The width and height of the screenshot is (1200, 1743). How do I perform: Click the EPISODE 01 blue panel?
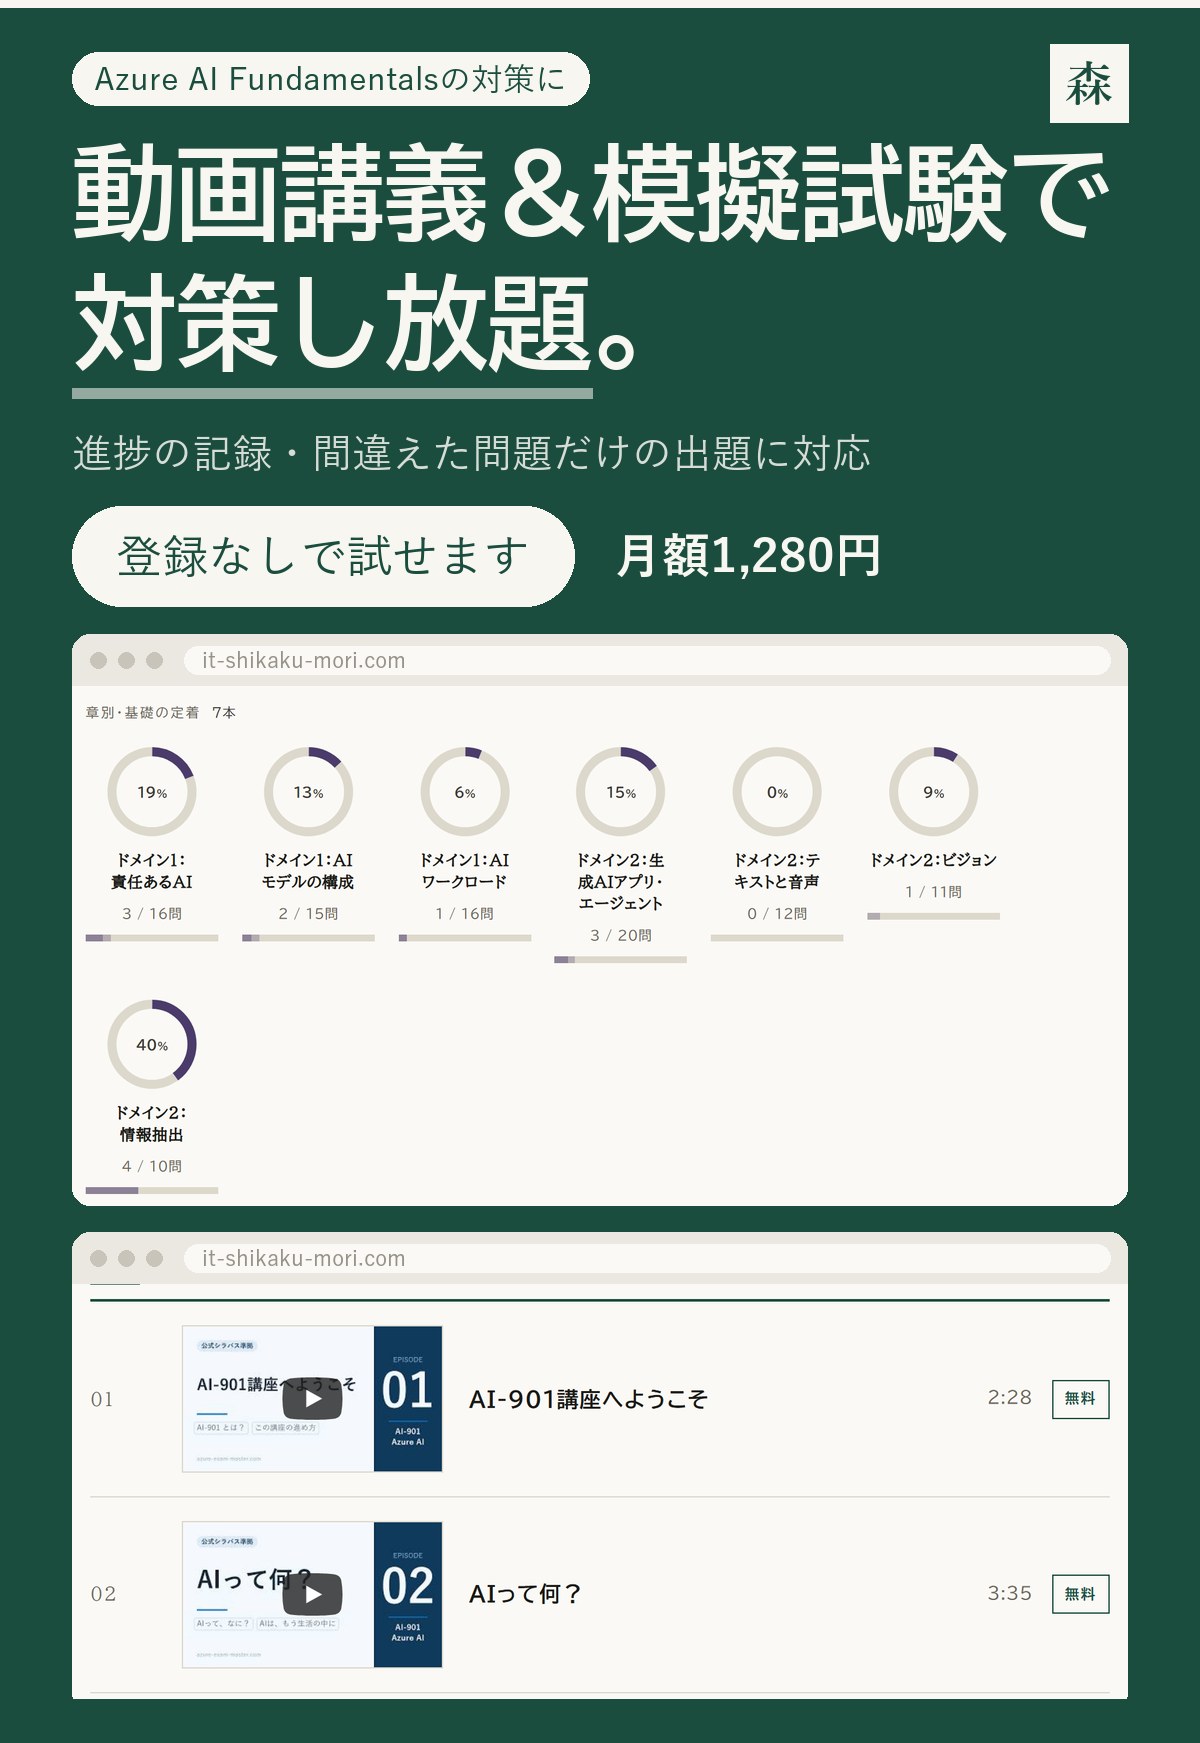pos(408,1399)
